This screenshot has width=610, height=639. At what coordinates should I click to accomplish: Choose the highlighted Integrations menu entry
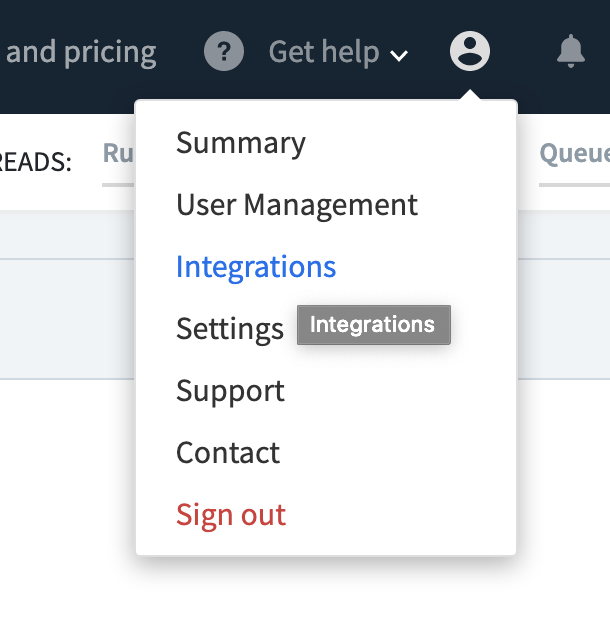(x=256, y=267)
